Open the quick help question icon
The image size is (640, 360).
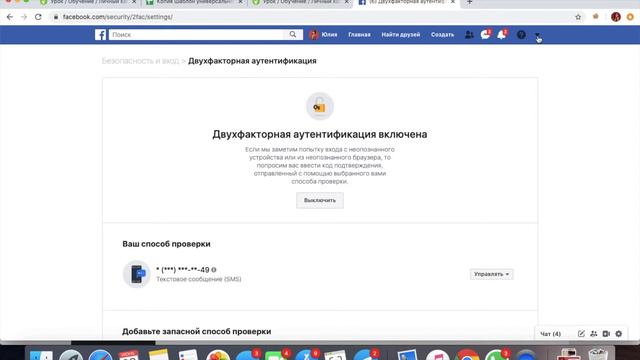[x=521, y=35]
